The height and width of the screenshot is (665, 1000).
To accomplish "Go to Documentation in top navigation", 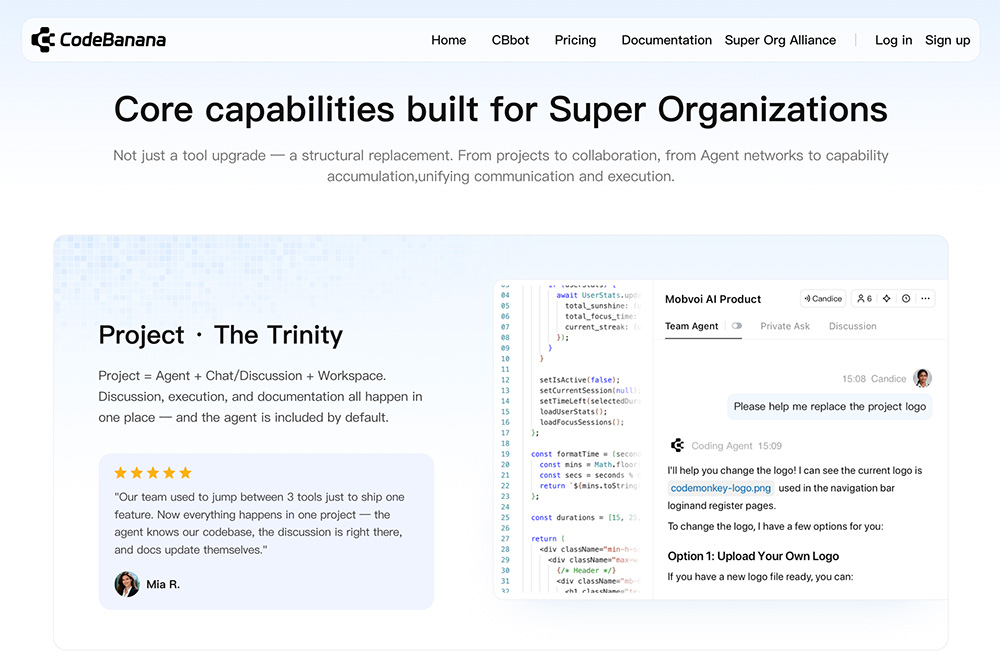I will tap(666, 40).
